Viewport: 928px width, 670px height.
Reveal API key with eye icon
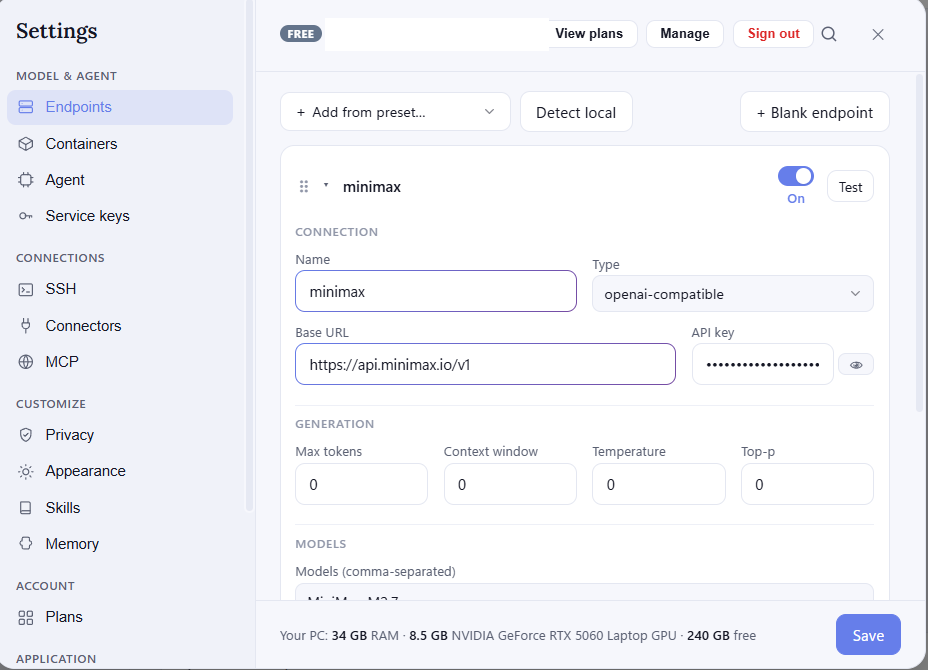[x=856, y=365]
